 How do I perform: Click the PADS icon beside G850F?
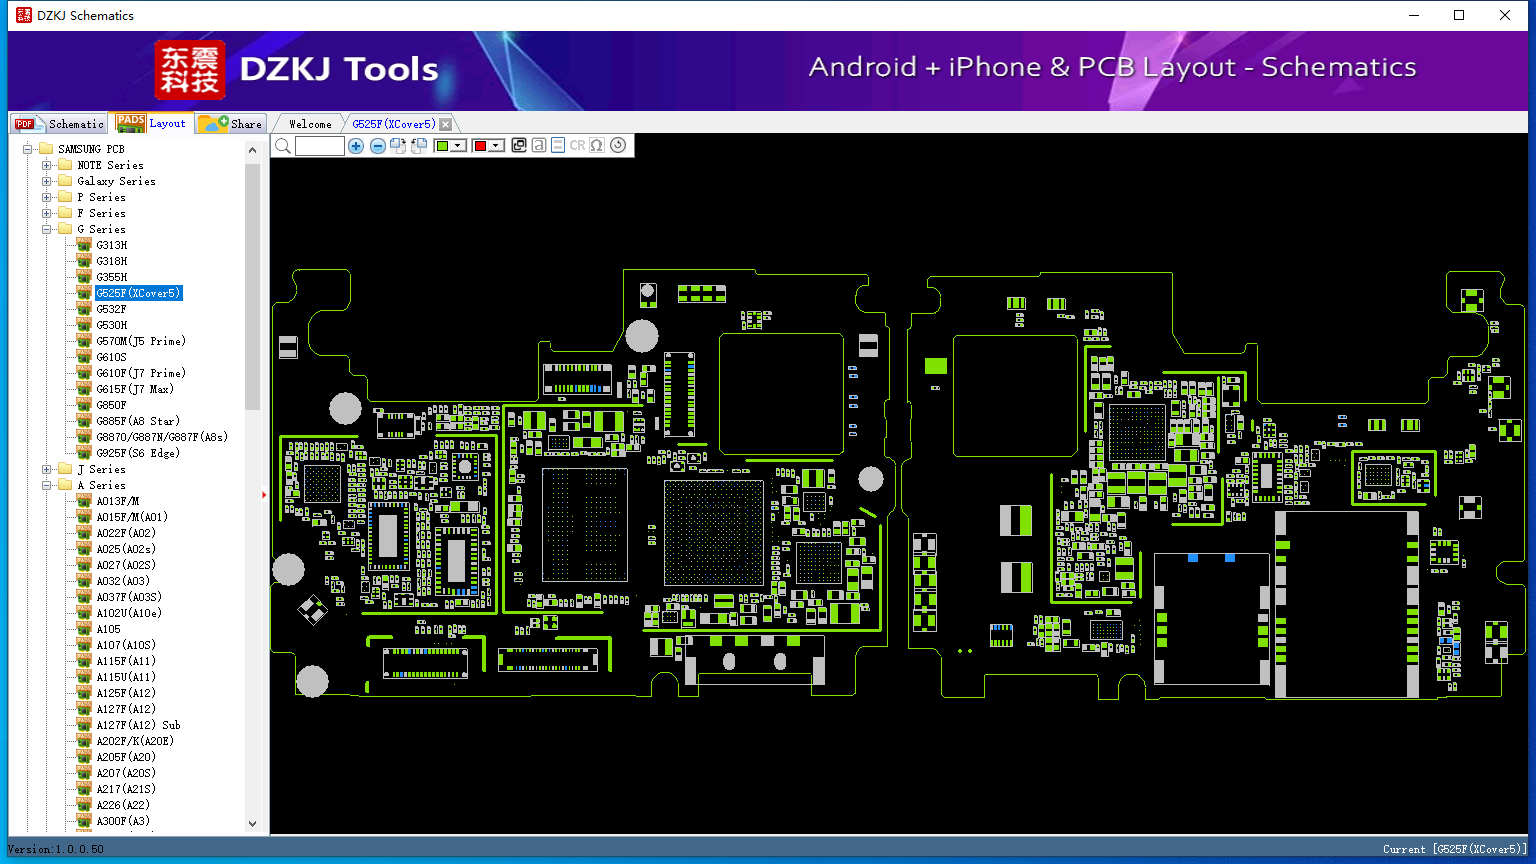[x=84, y=405]
